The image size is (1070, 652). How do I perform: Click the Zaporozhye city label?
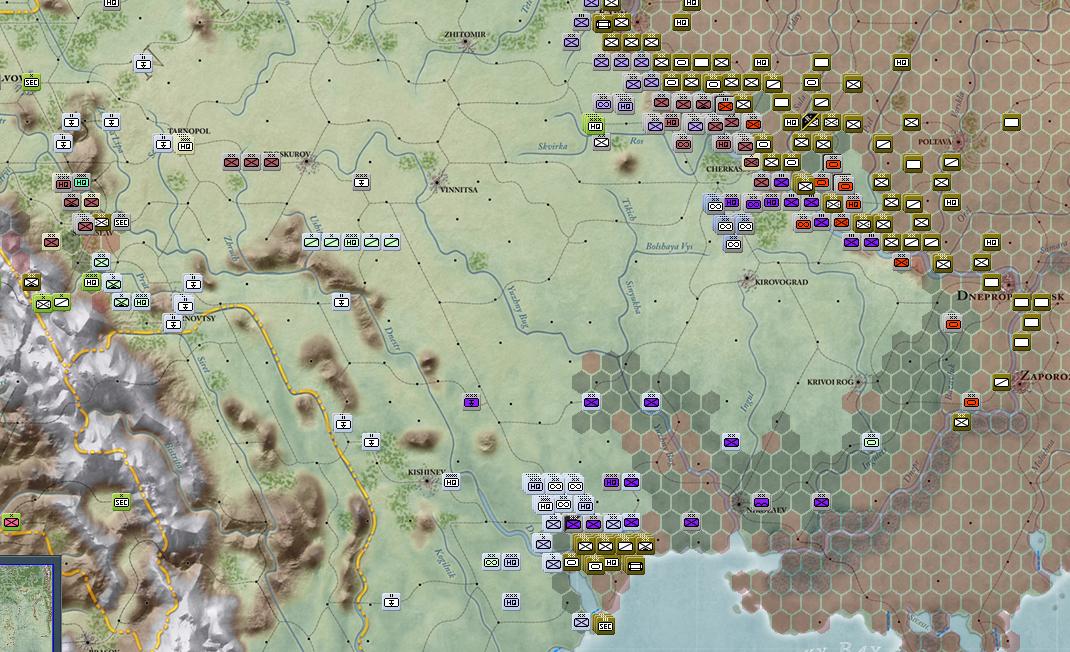pyautogui.click(x=1044, y=376)
